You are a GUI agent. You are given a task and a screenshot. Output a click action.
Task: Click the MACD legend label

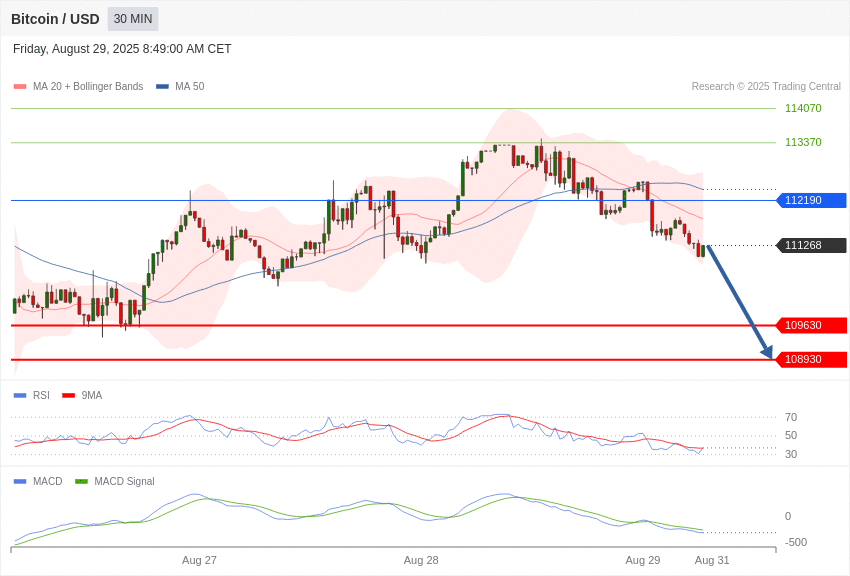(x=48, y=481)
